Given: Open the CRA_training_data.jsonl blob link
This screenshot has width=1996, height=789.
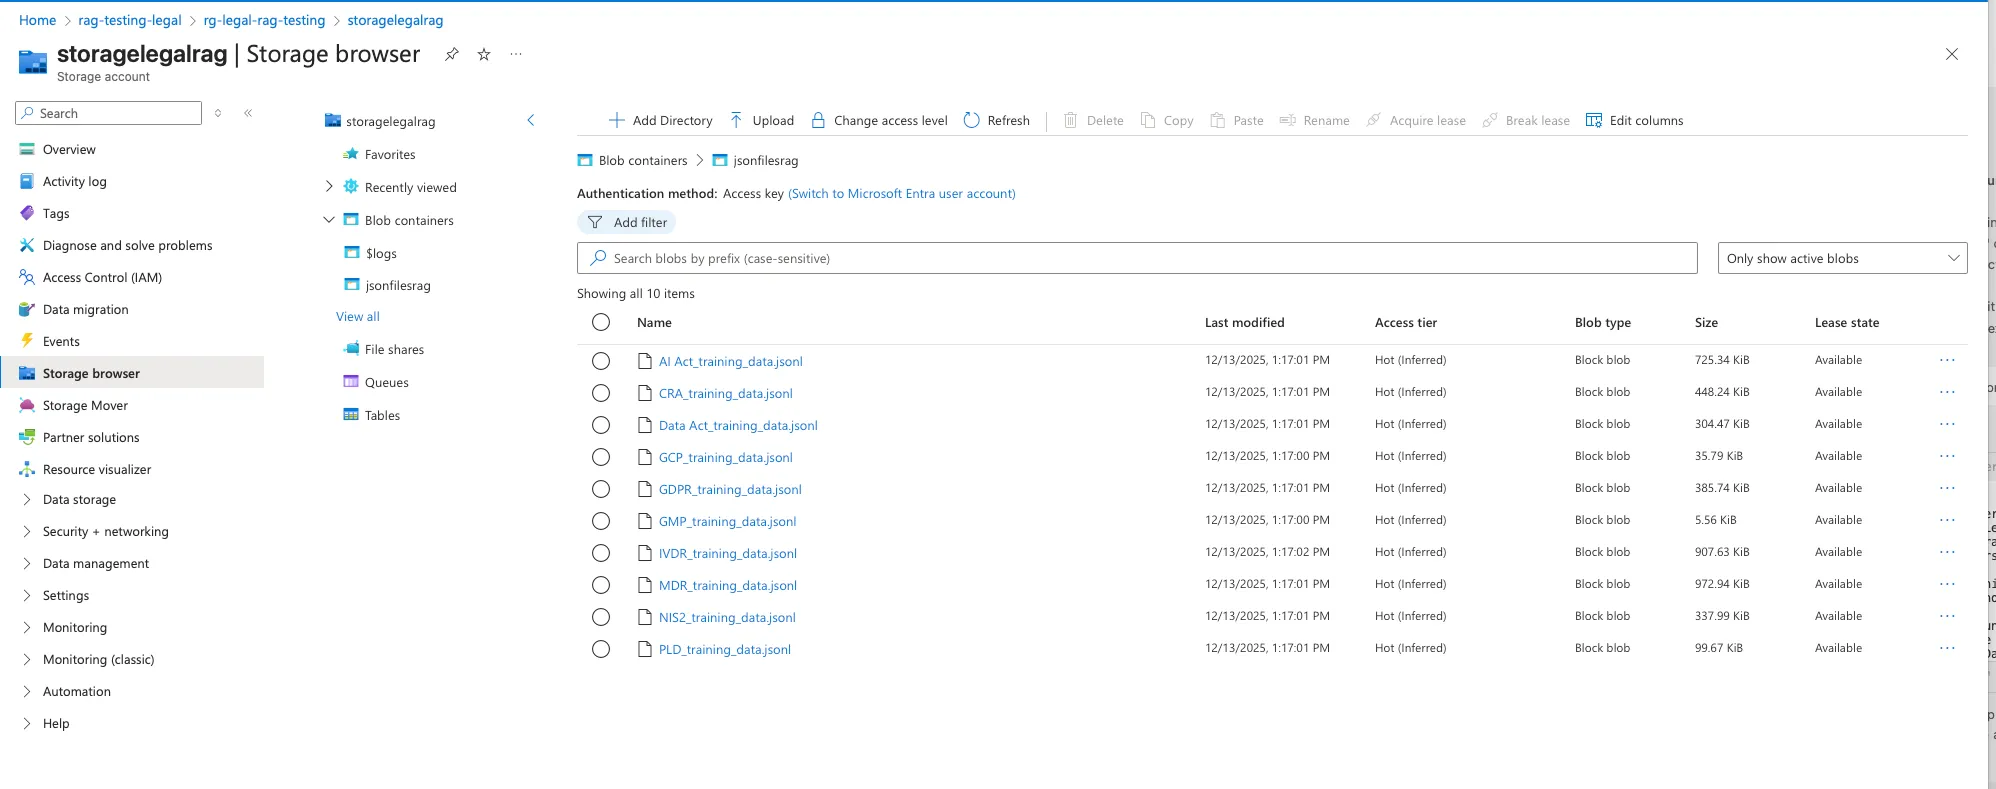Looking at the screenshot, I should [x=725, y=393].
